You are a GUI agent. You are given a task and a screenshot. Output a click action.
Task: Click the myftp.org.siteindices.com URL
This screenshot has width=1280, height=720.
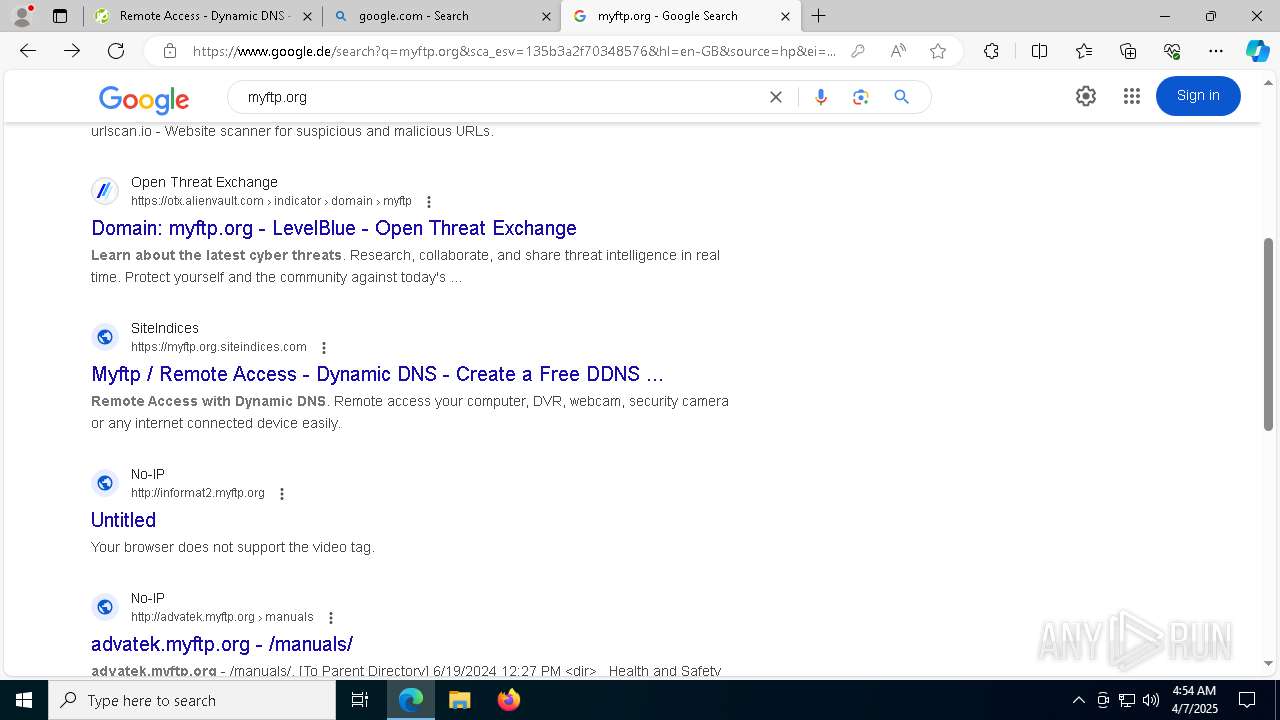point(219,347)
